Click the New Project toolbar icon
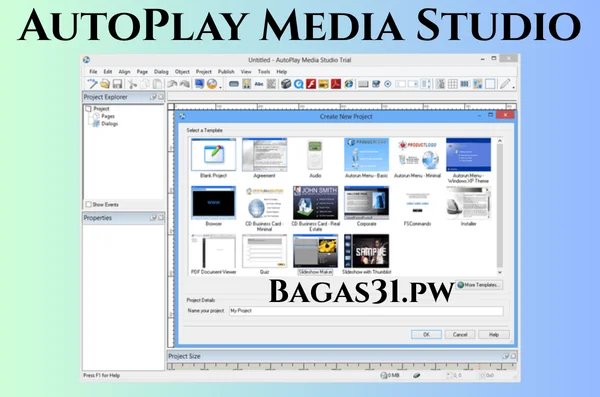This screenshot has width=600, height=397. pos(92,83)
